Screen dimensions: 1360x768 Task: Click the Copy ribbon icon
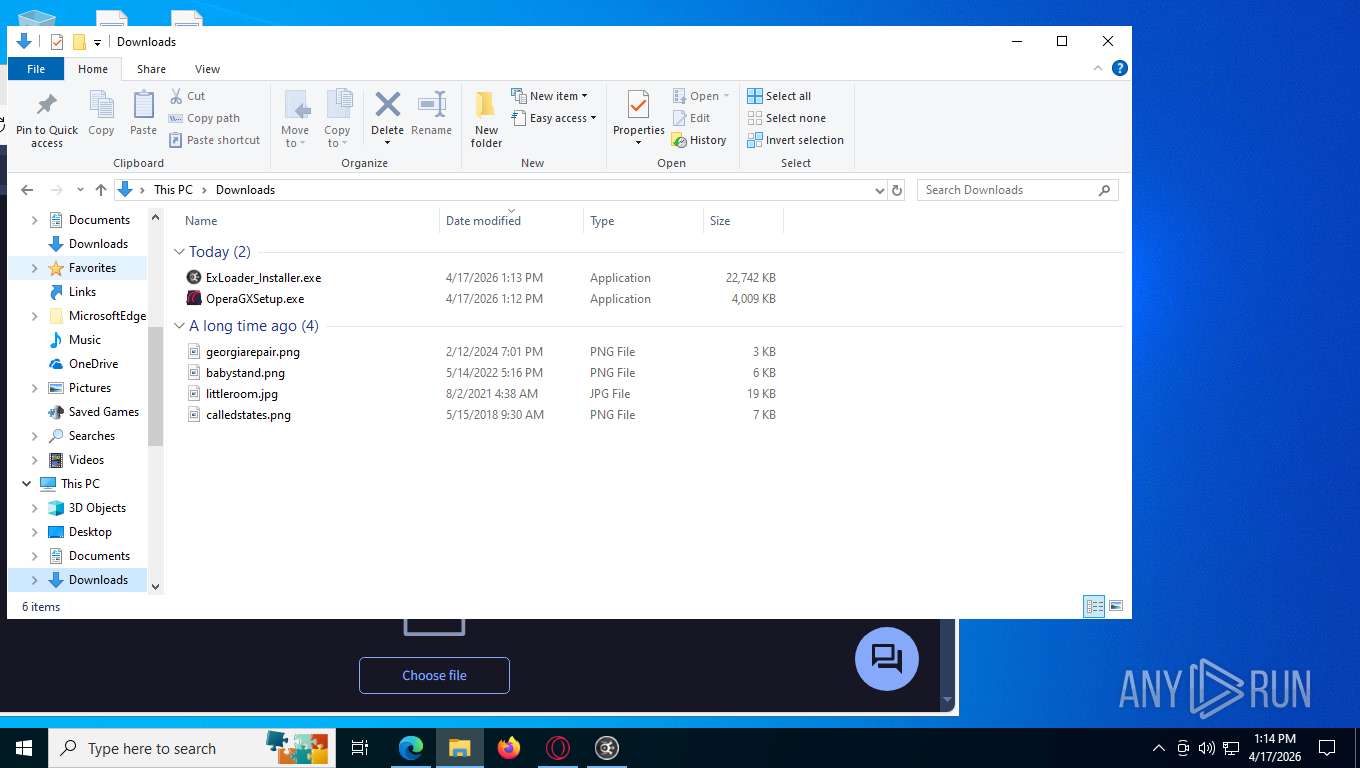(x=101, y=104)
